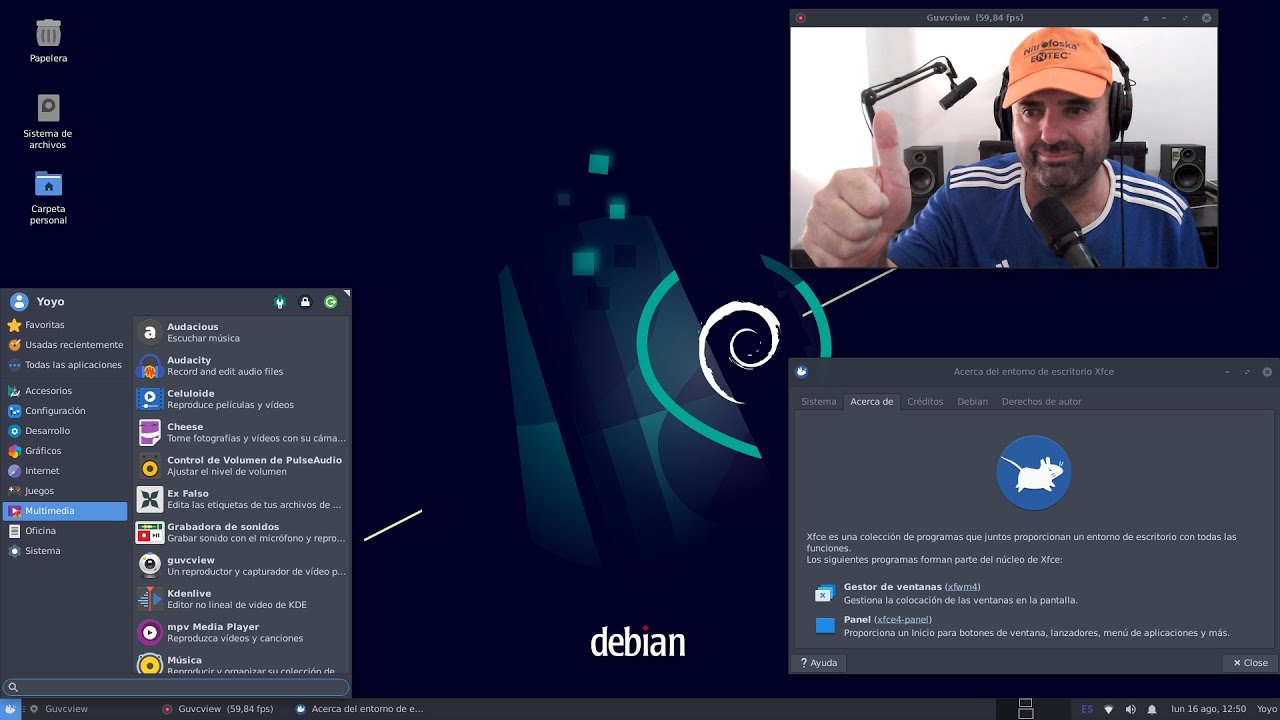
Task: Select the Sistema category in the menu
Action: [x=65, y=551]
